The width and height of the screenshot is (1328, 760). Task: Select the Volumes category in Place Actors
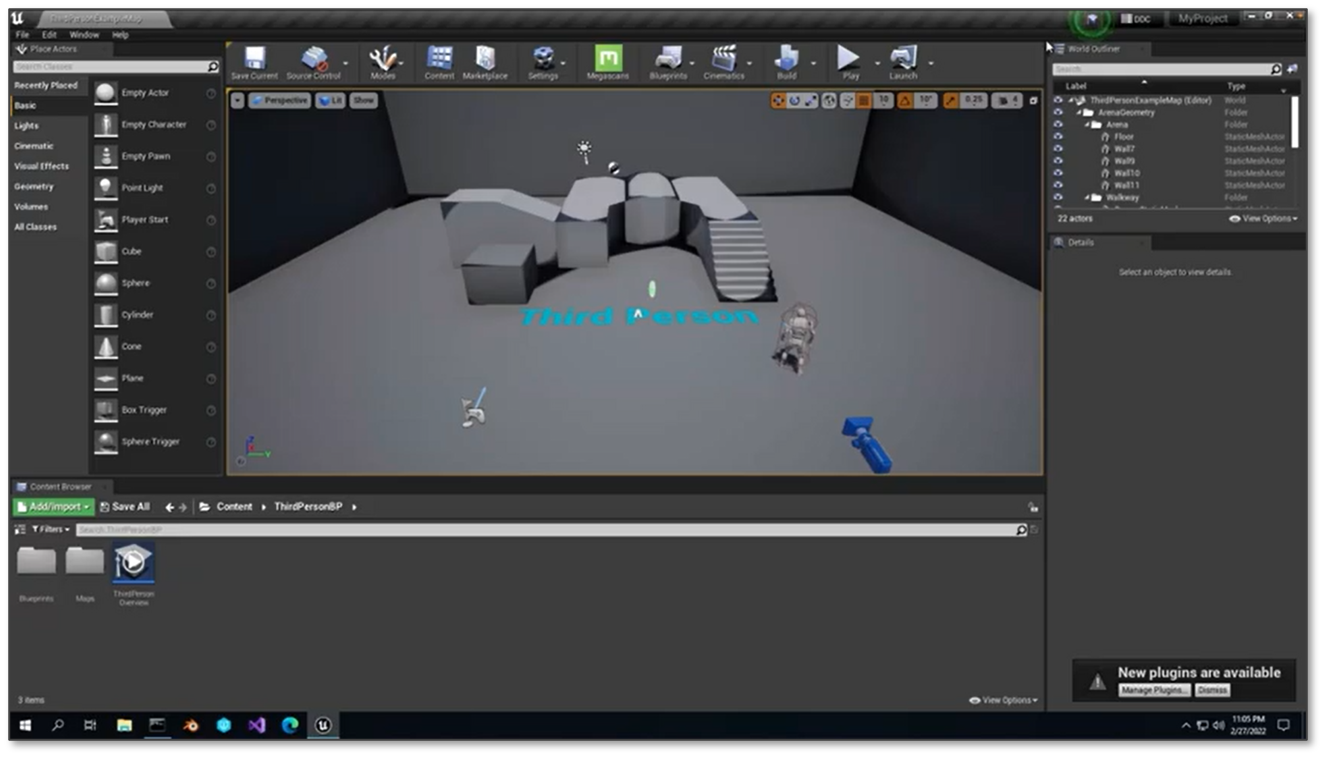coord(31,207)
